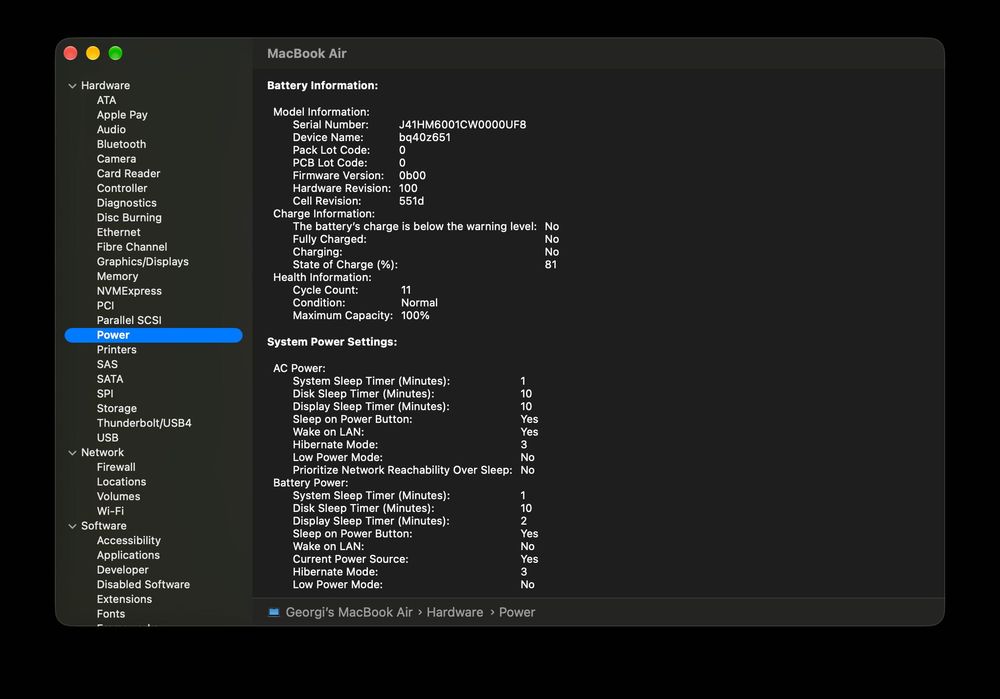Screen dimensions: 1000x699
Task: Click Power in the path bar
Action: coord(517,612)
